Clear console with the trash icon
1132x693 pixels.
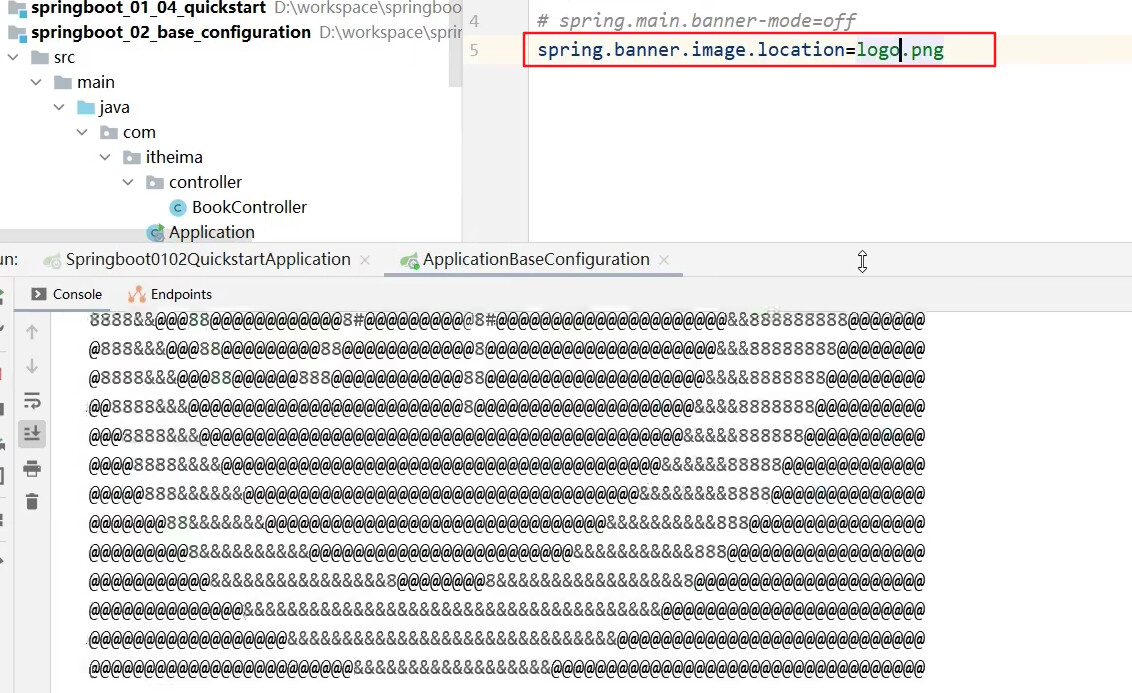coord(32,502)
